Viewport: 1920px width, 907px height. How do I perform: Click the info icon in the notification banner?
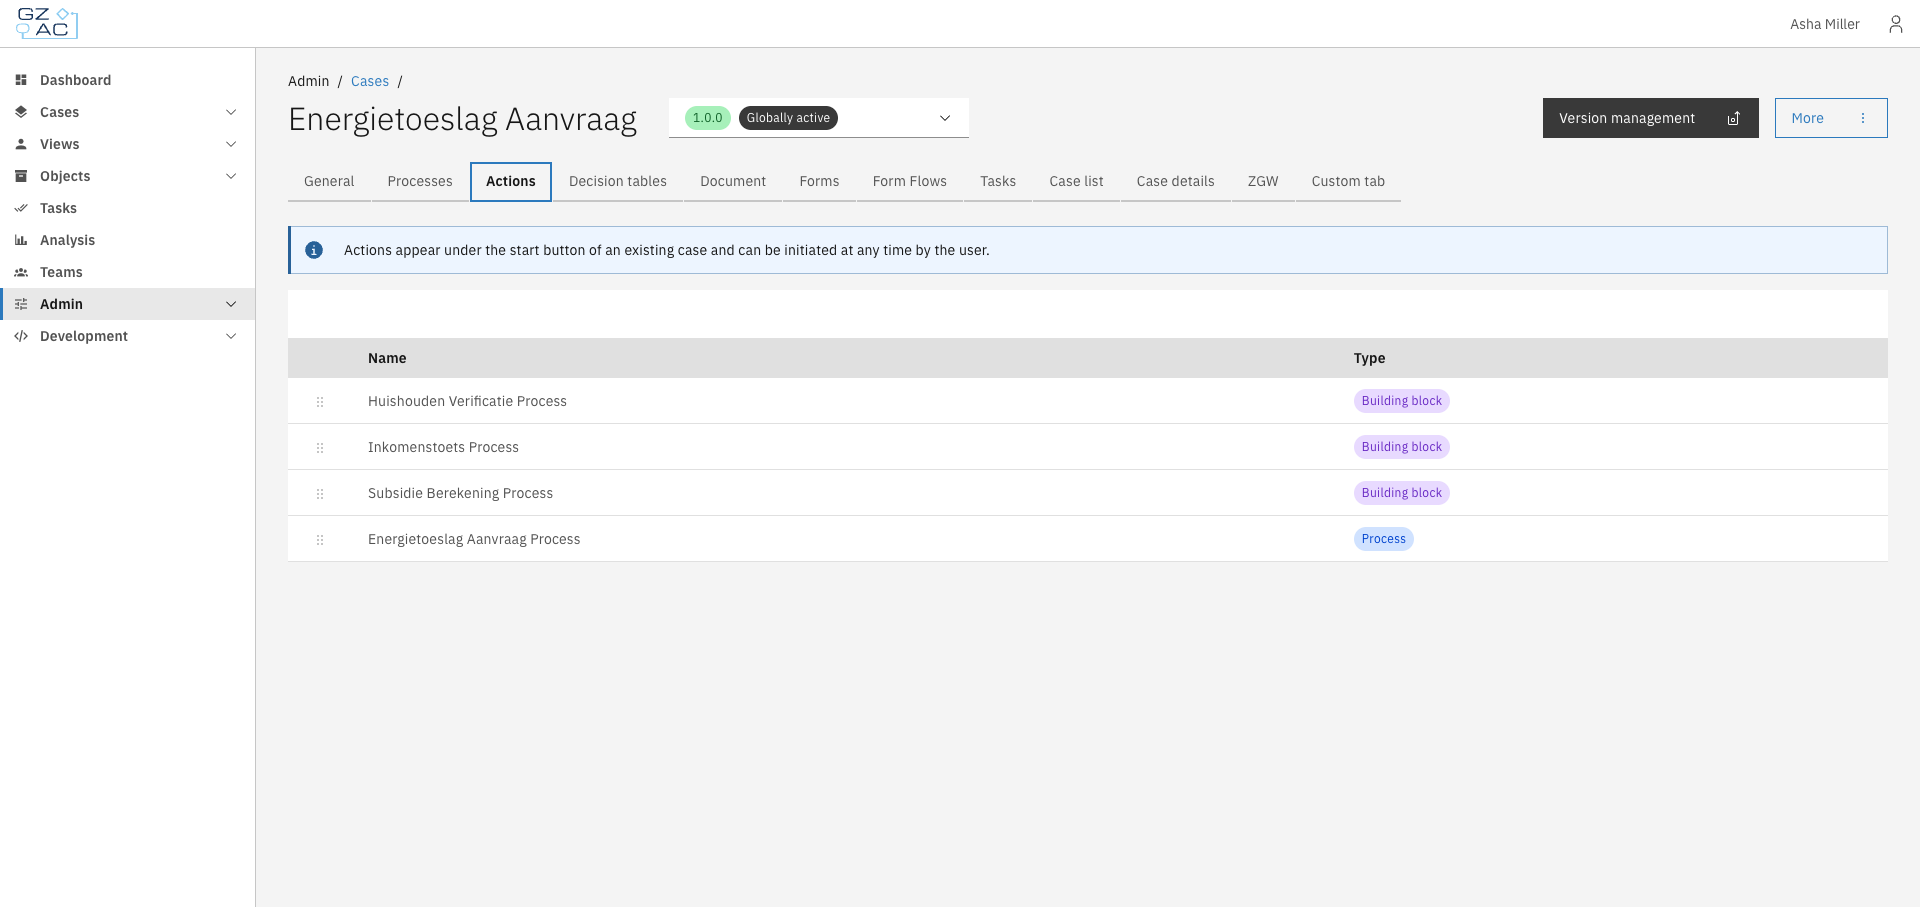[314, 250]
